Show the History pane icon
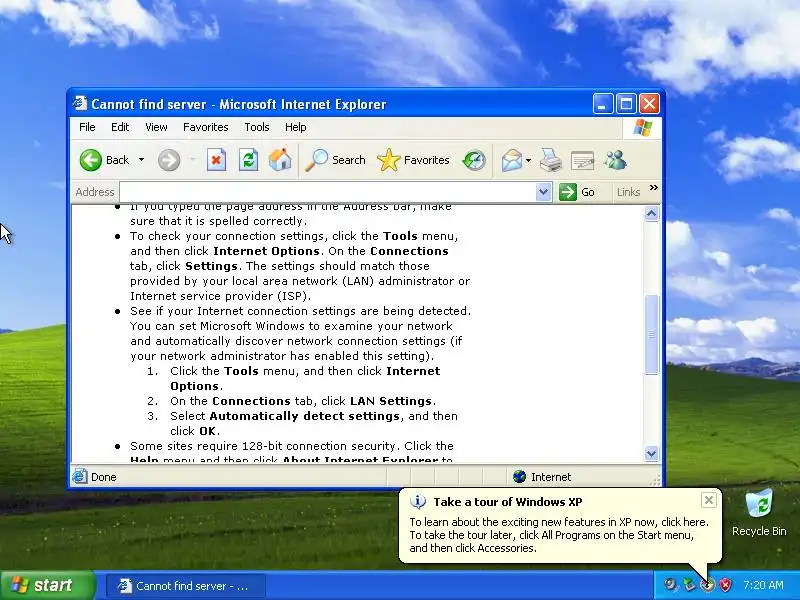Viewport: 800px width, 600px height. 474,160
